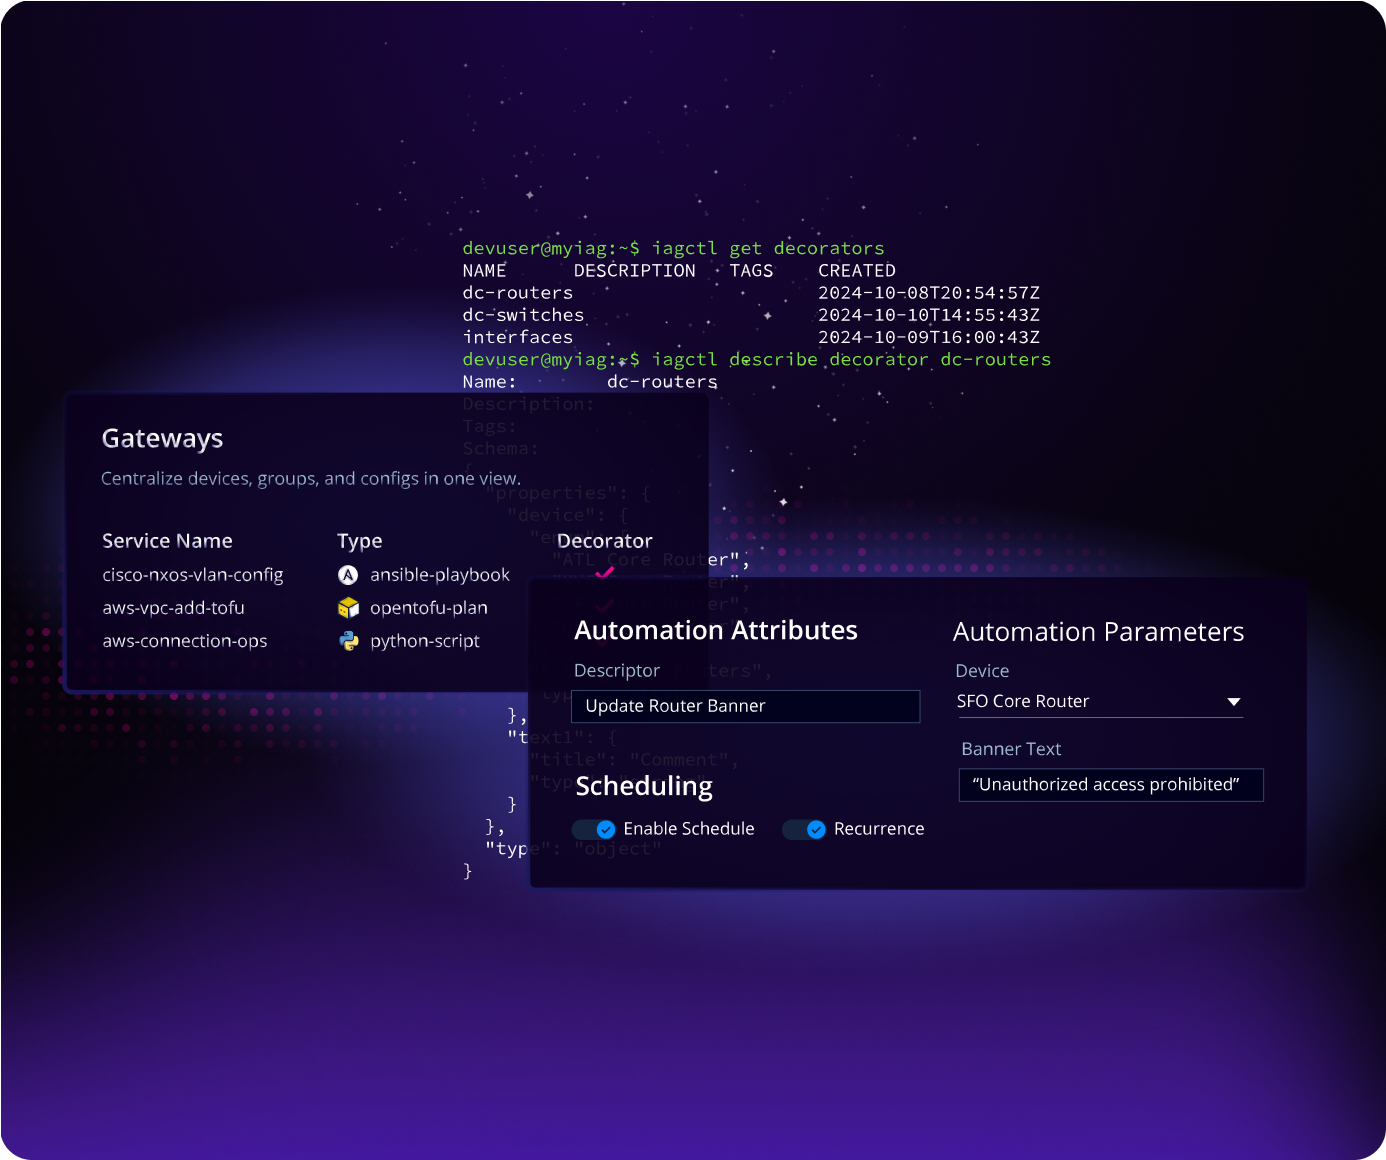Screen dimensions: 1386x1160
Task: Disable the Enable Schedule toggle
Action: point(594,829)
